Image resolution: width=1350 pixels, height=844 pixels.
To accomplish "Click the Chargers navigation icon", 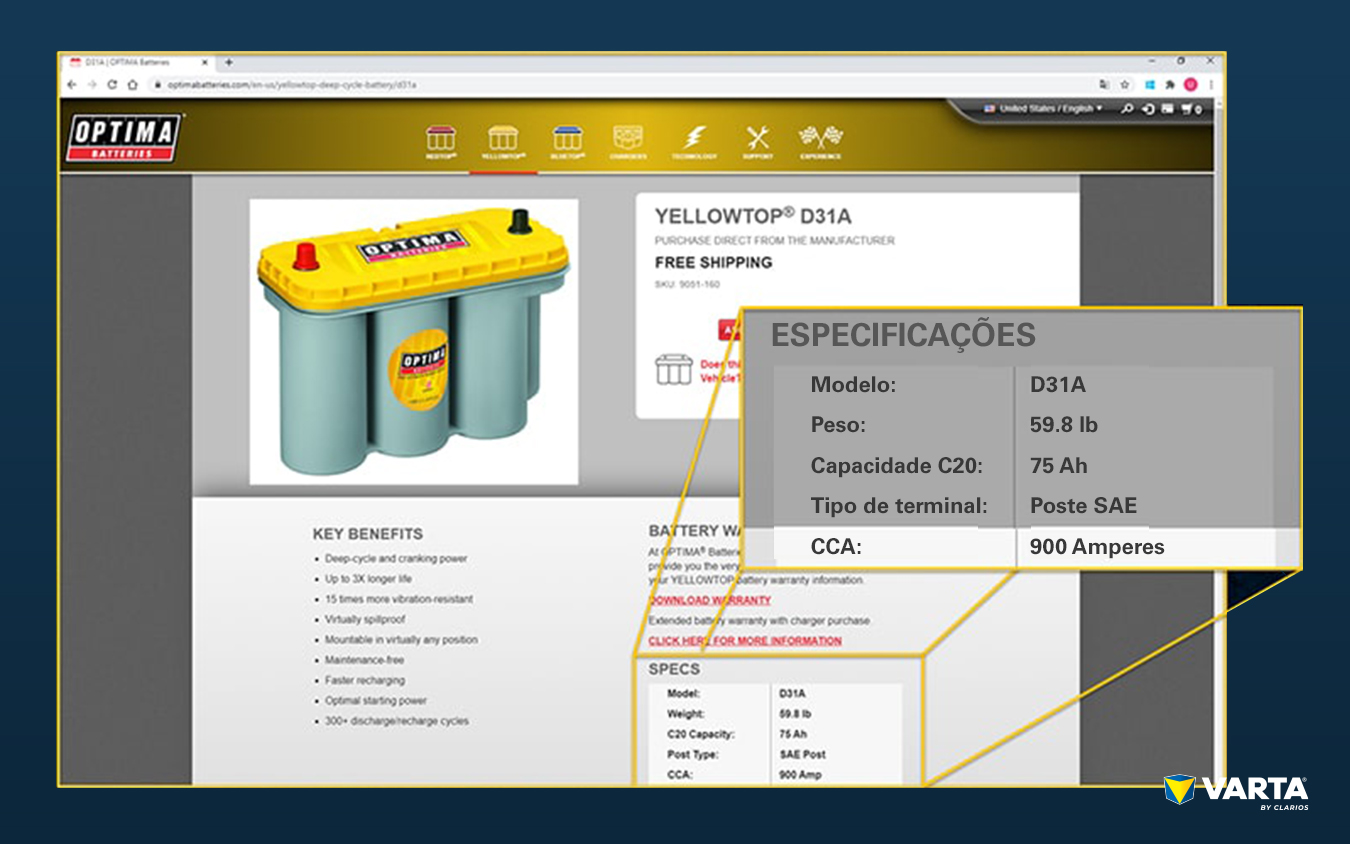I will (628, 141).
